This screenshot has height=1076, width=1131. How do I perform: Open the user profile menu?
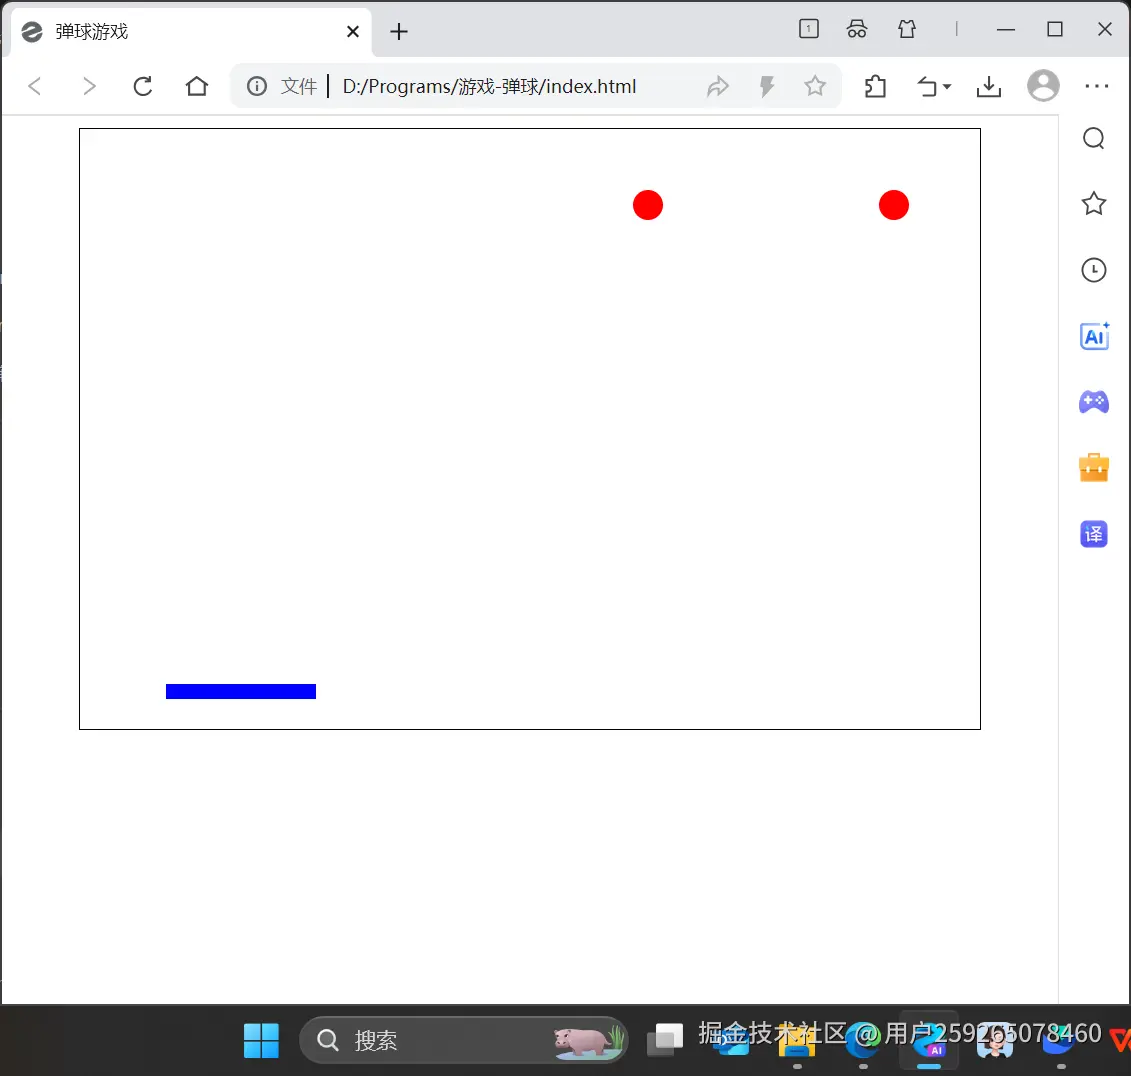[1043, 86]
